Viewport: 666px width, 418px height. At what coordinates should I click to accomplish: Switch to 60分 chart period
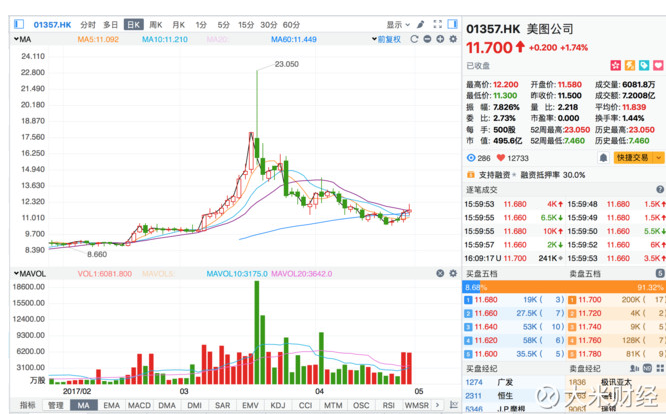pos(291,25)
